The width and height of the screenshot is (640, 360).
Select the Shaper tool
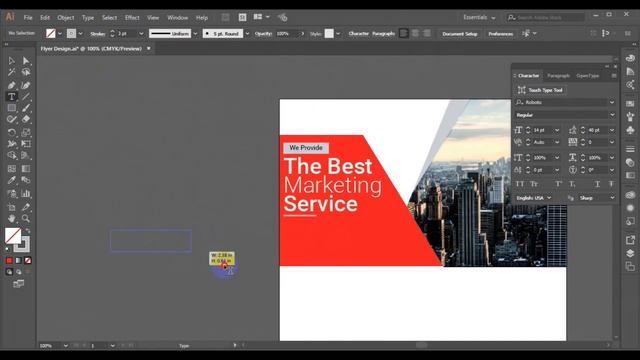click(11, 119)
